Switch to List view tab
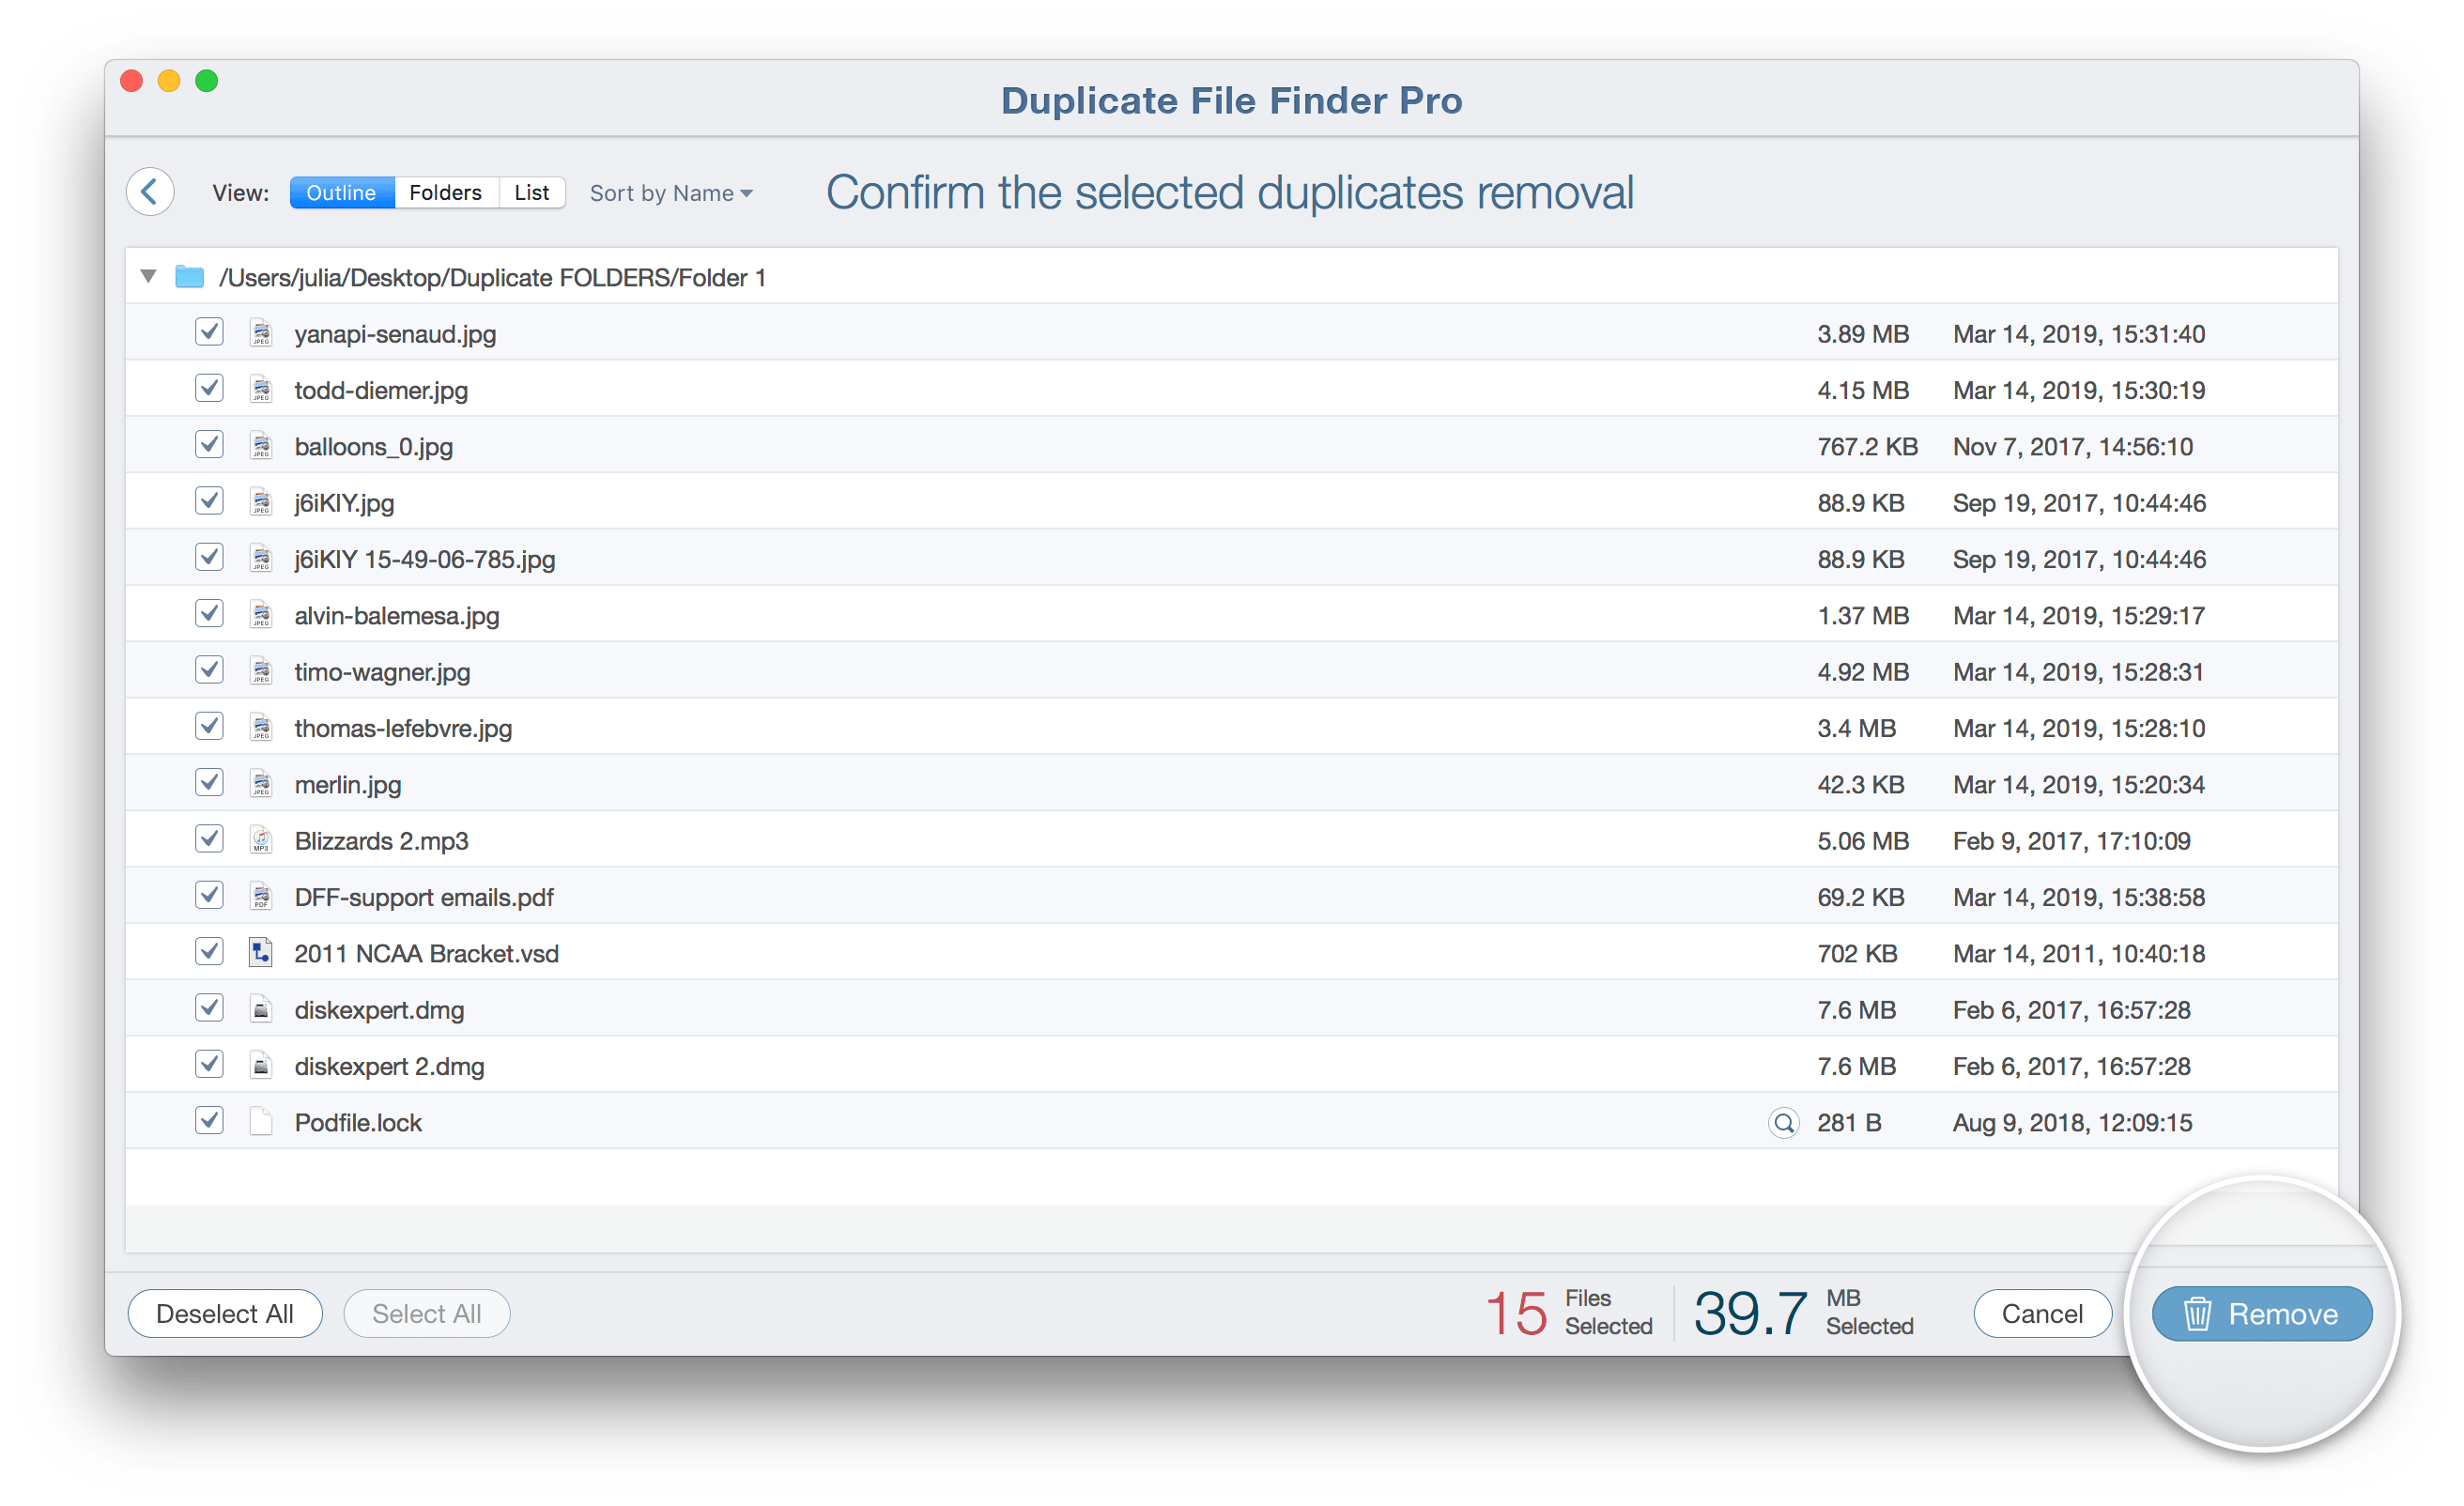The height and width of the screenshot is (1506, 2464). coord(531,192)
